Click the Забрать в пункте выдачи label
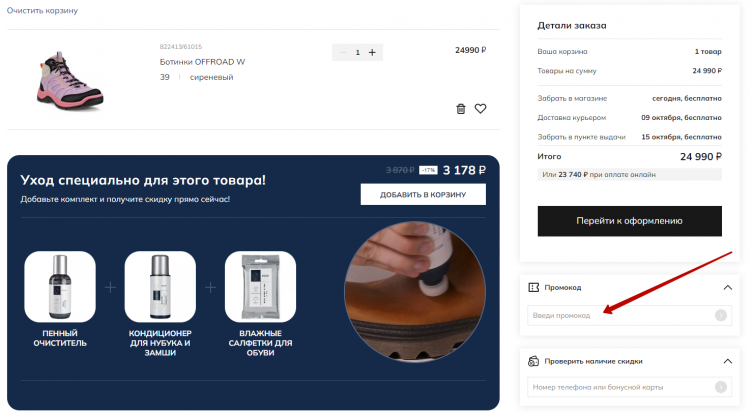 [x=581, y=137]
